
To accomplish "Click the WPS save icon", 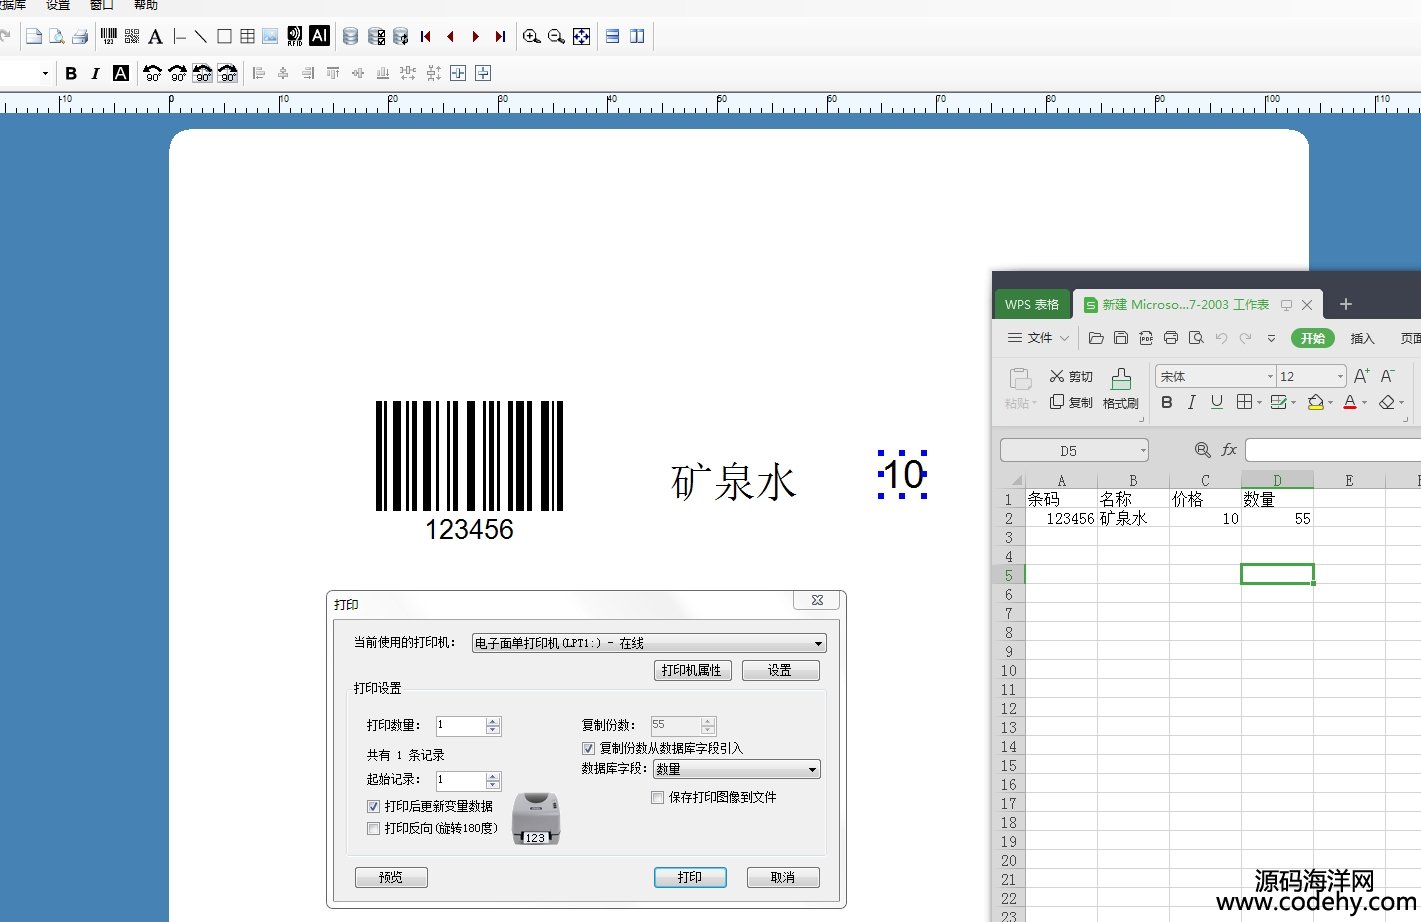I will (x=1121, y=338).
